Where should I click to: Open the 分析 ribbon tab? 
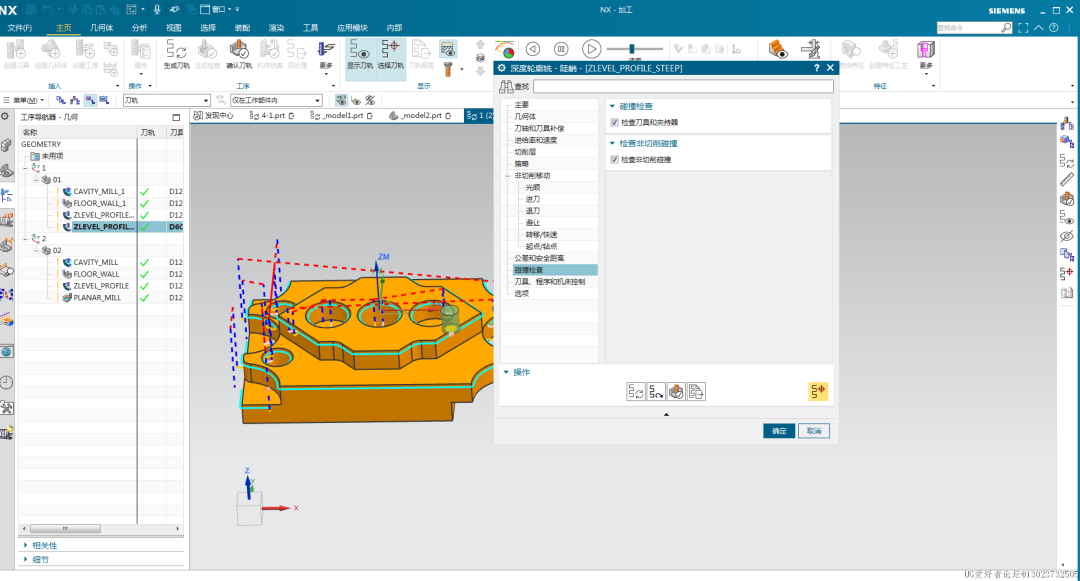coord(139,28)
